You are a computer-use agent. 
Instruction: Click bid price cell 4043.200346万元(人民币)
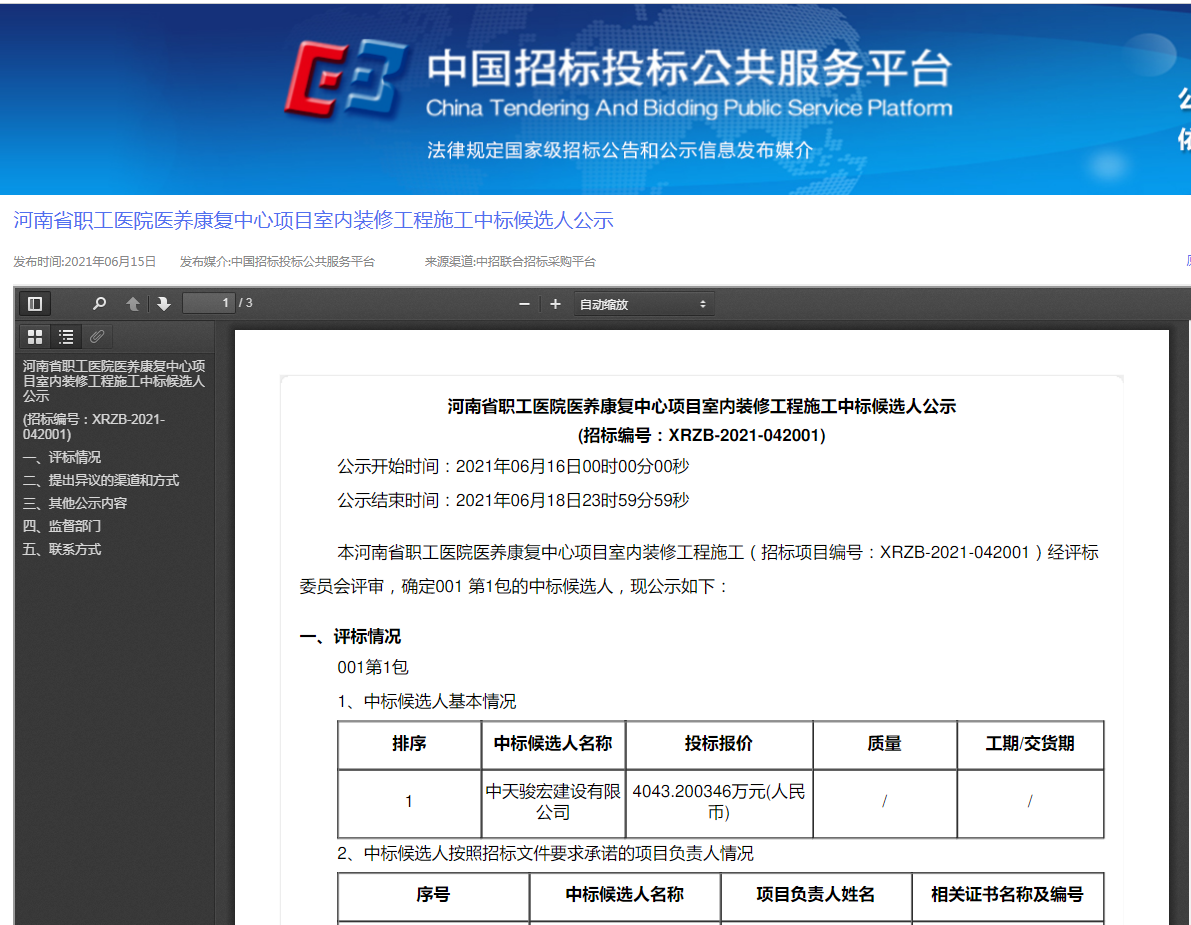tap(719, 802)
